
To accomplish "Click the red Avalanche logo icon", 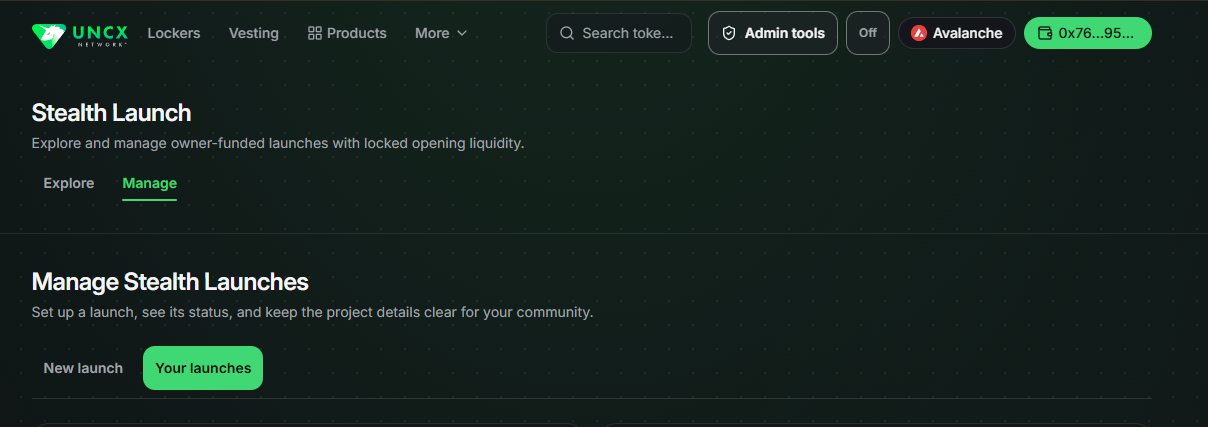I will [x=919, y=33].
